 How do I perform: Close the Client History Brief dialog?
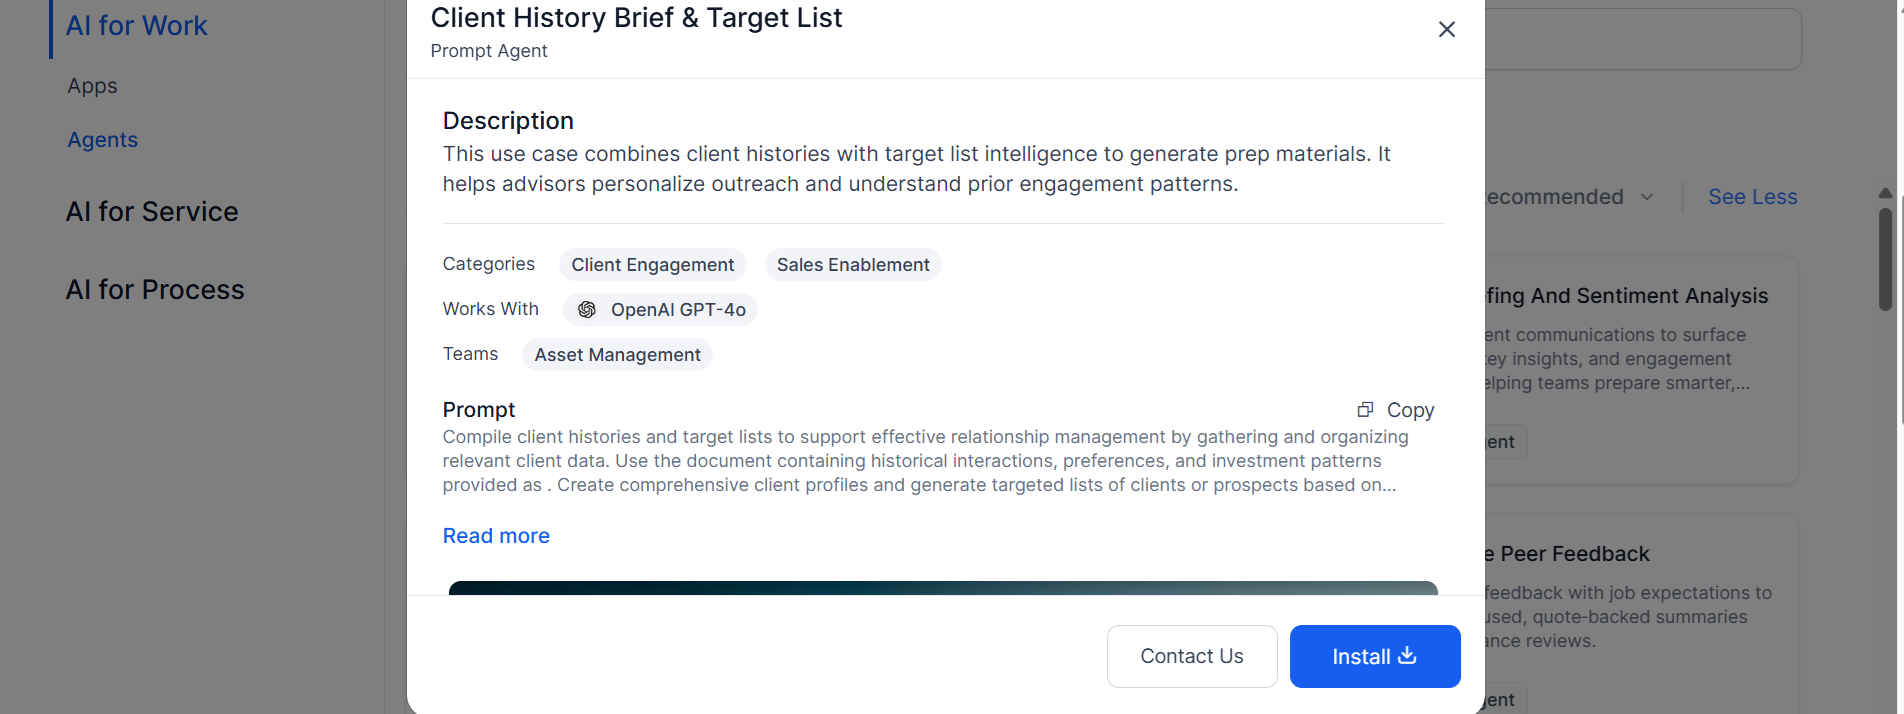1446,29
